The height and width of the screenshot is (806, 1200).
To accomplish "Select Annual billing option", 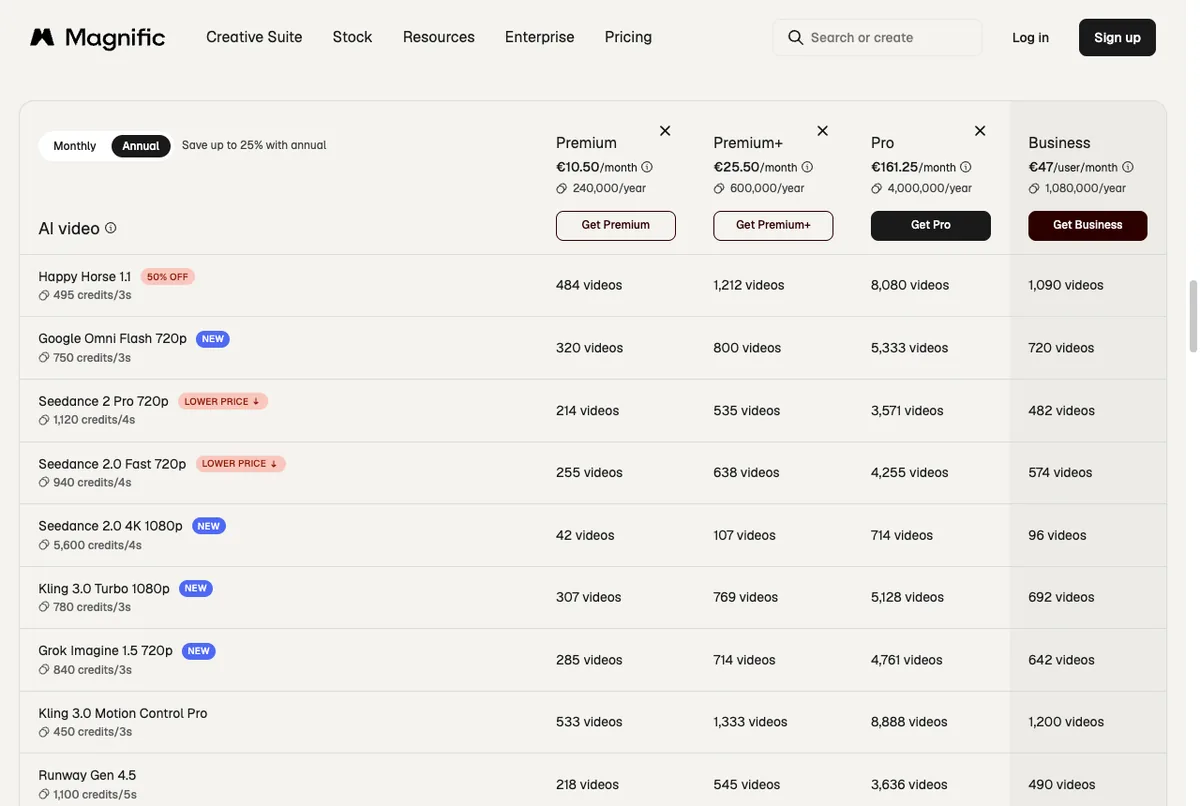I will pos(141,146).
